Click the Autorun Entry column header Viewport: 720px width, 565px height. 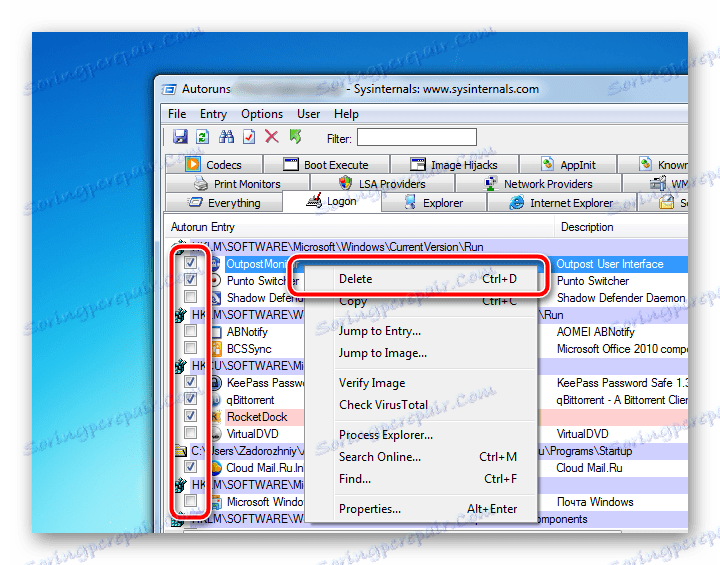point(359,227)
